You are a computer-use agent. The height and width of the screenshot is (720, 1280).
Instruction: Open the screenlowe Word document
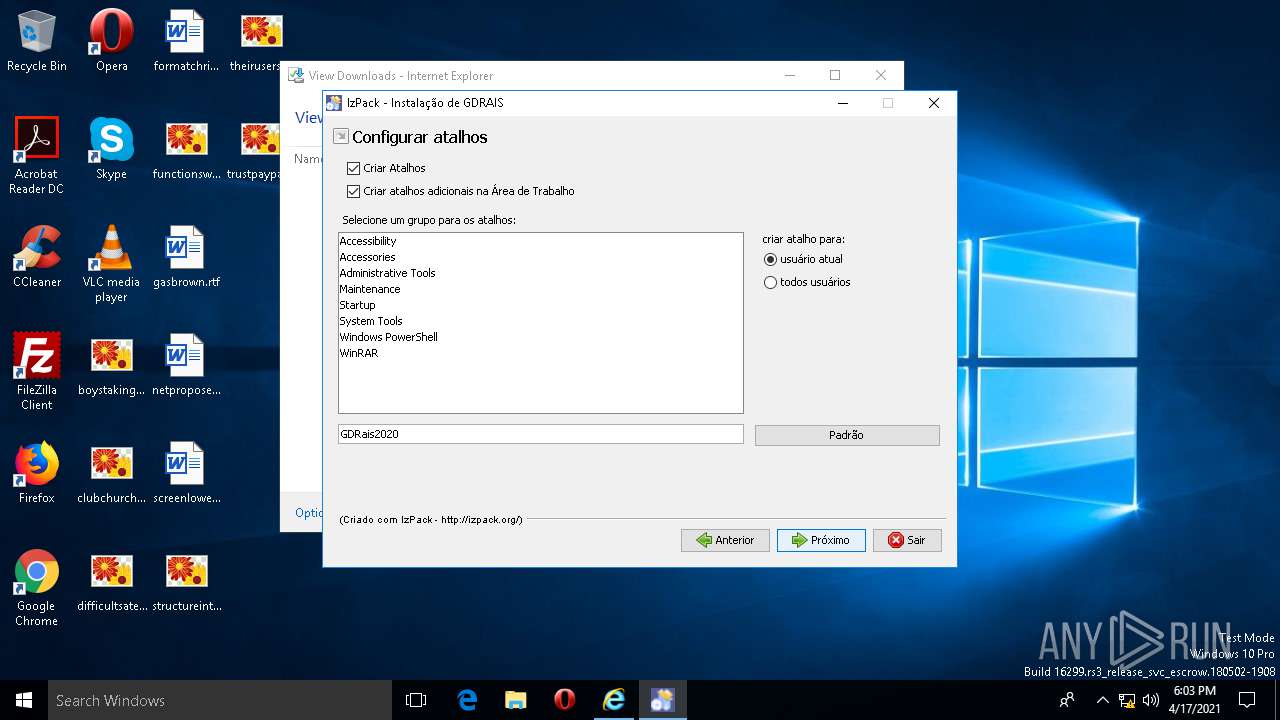click(x=186, y=472)
